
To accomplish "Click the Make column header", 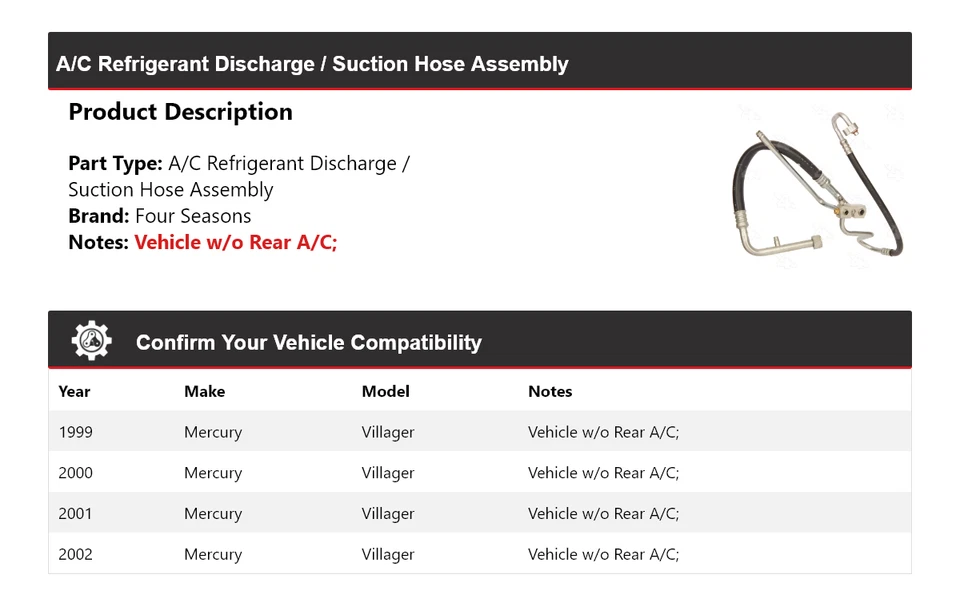I will pos(204,391).
